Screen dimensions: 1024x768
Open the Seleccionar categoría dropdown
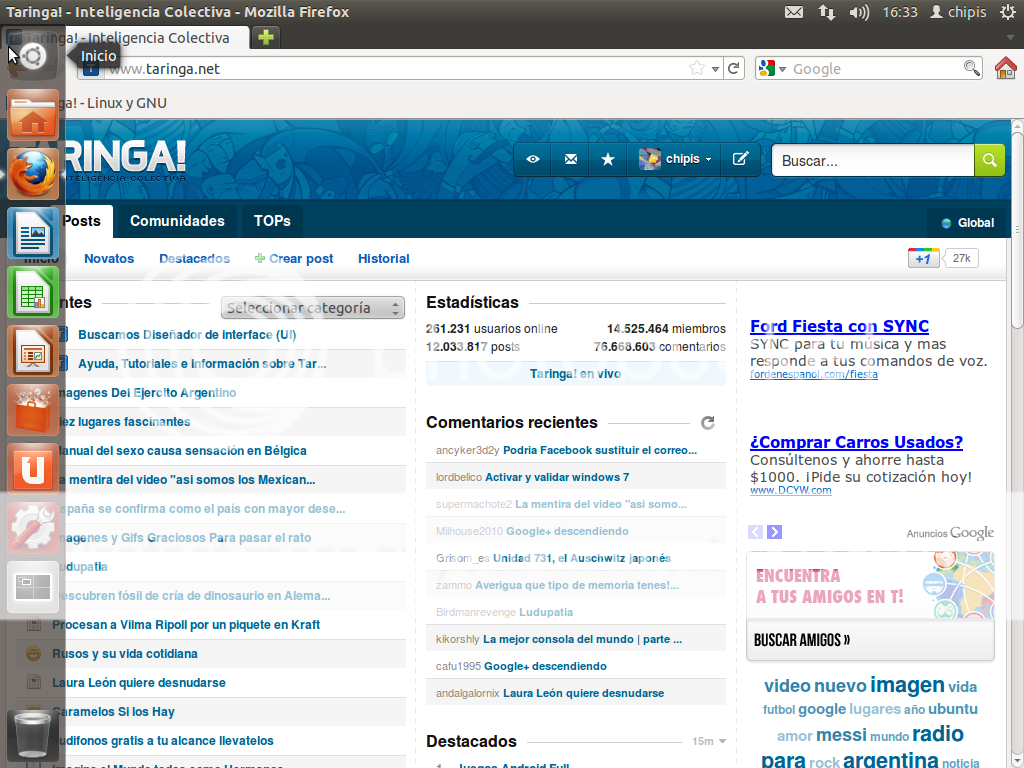pyautogui.click(x=312, y=308)
